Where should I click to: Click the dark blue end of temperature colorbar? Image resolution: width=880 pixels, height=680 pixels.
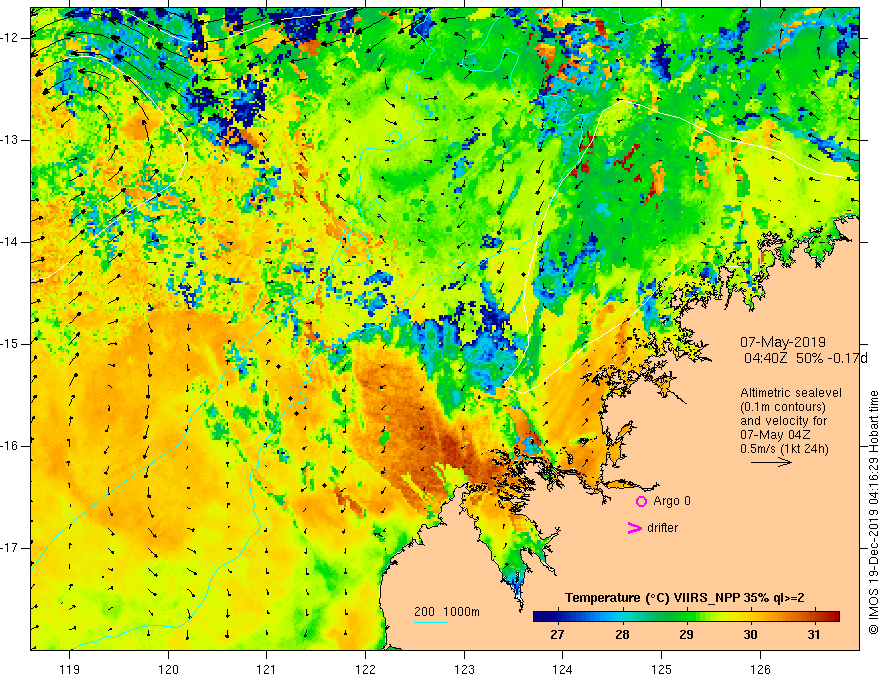click(540, 617)
